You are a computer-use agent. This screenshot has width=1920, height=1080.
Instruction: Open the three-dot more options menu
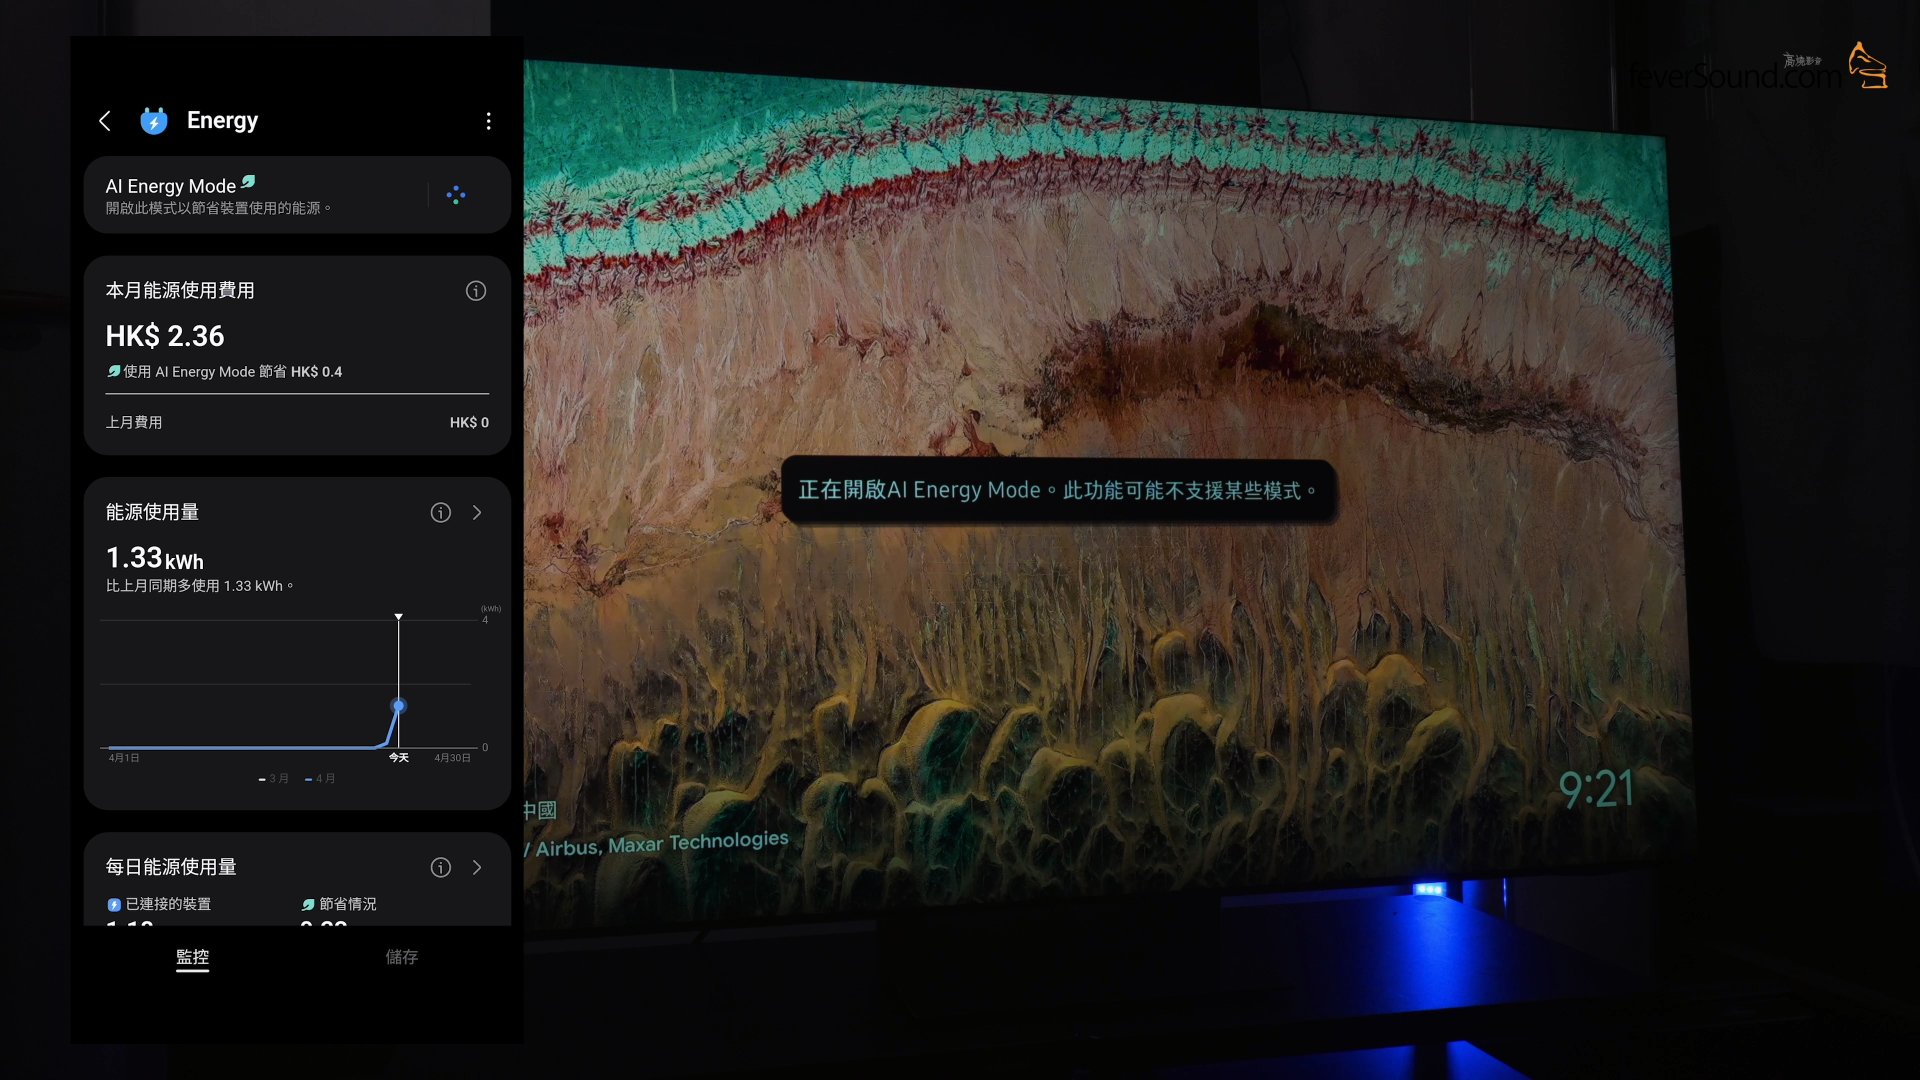pos(488,121)
